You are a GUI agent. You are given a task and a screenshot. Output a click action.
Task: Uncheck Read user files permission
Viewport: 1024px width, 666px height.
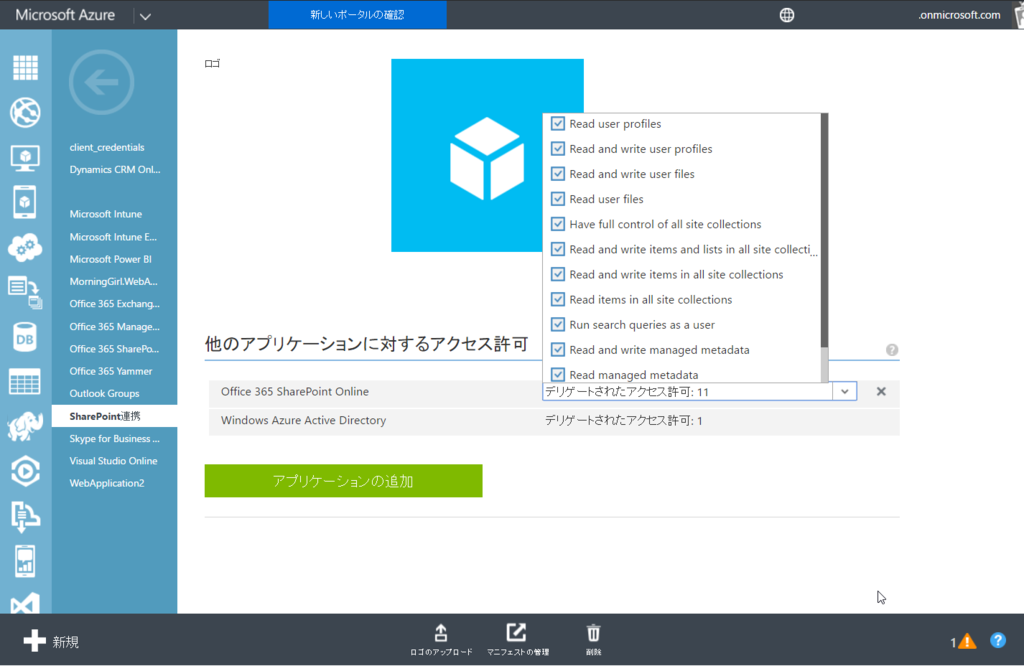tap(558, 198)
